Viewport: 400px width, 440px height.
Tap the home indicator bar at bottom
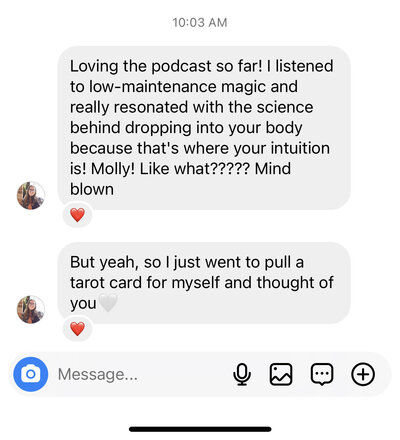200,429
